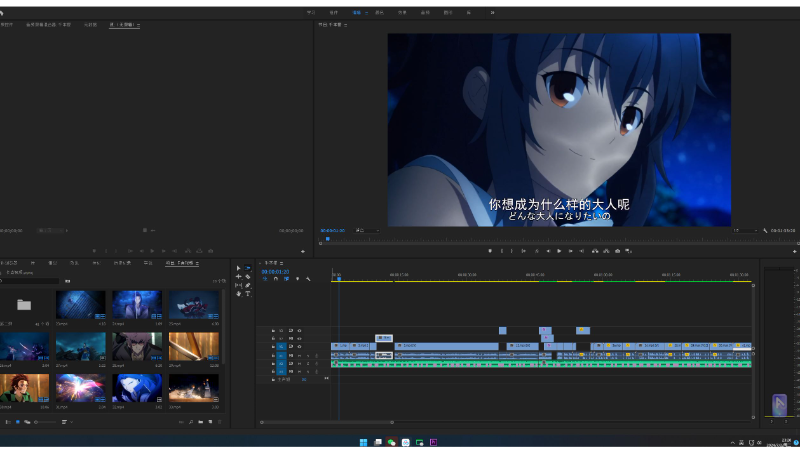
Task: Open comparison view in program monitor
Action: pyautogui.click(x=629, y=251)
